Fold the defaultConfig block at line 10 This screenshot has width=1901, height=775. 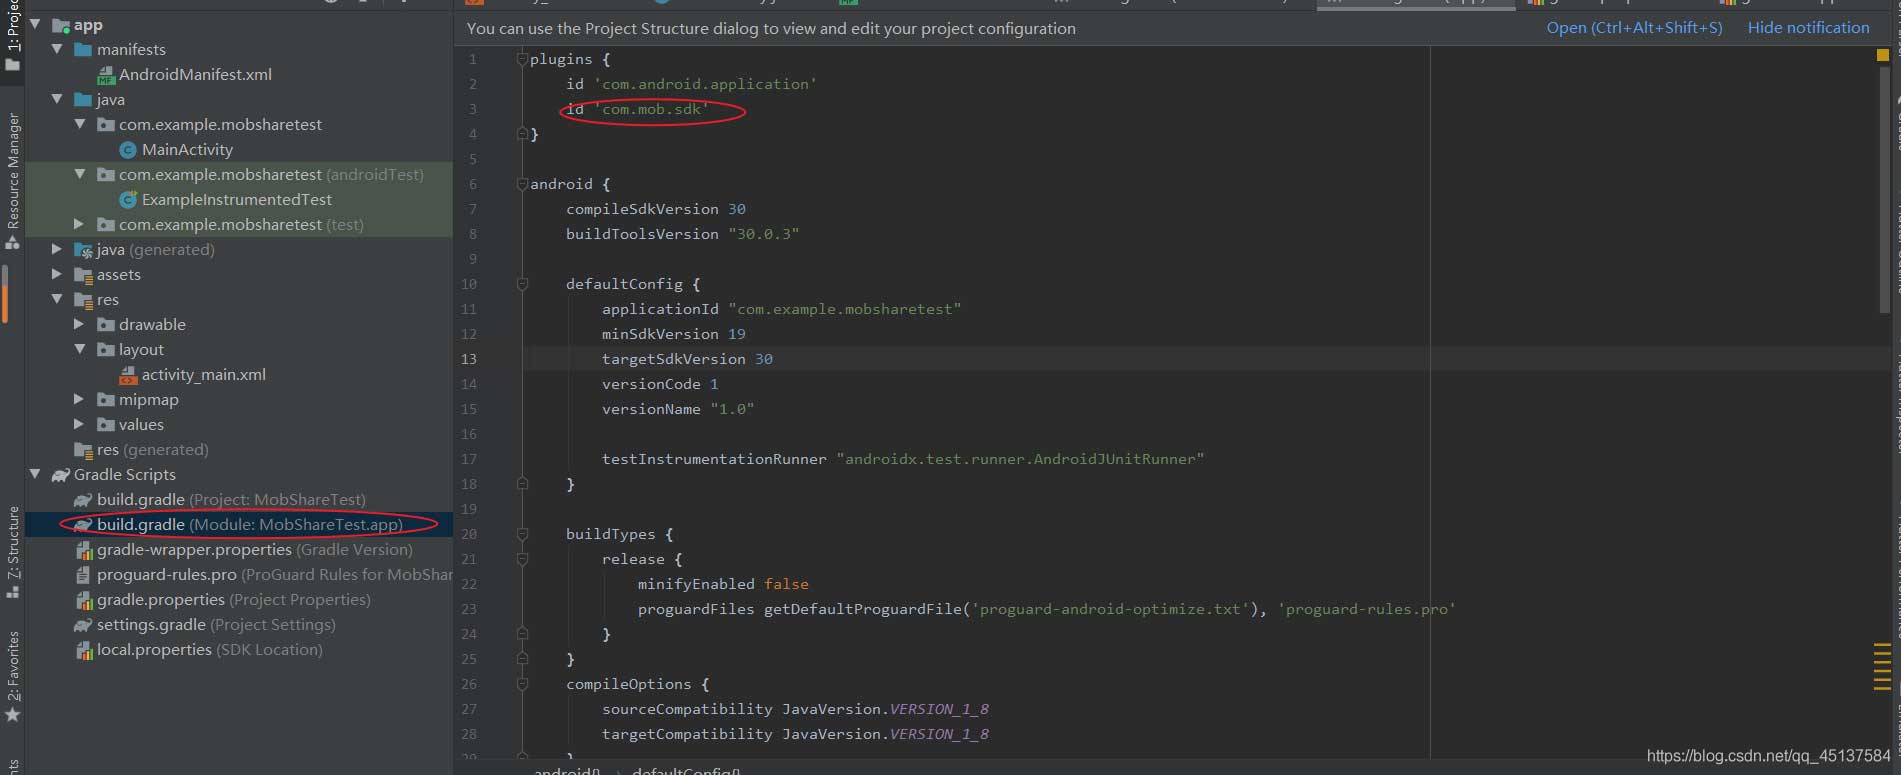point(522,284)
